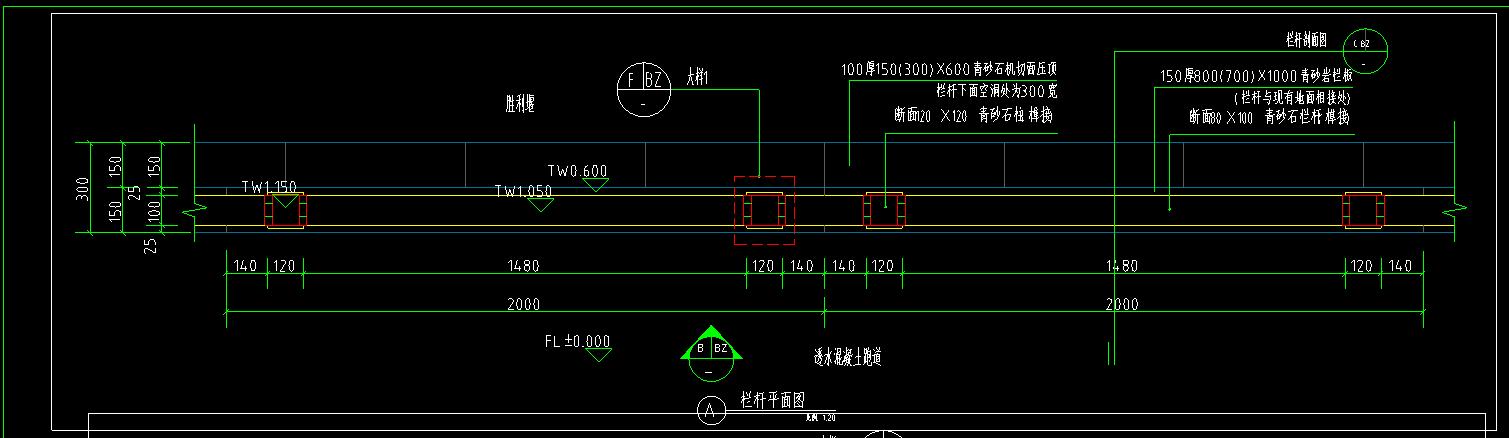Select the scale text under drawing title
The height and width of the screenshot is (438, 1509).
(820, 416)
